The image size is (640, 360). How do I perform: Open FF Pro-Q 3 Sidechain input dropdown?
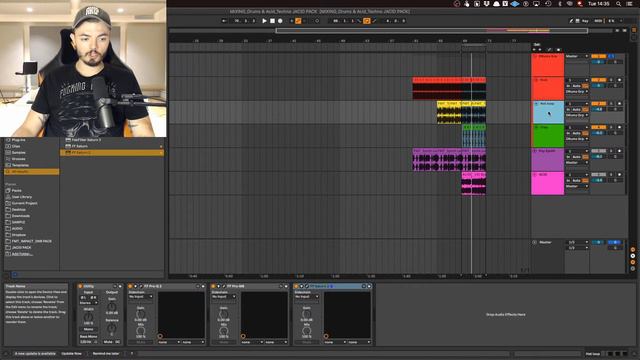click(x=140, y=297)
